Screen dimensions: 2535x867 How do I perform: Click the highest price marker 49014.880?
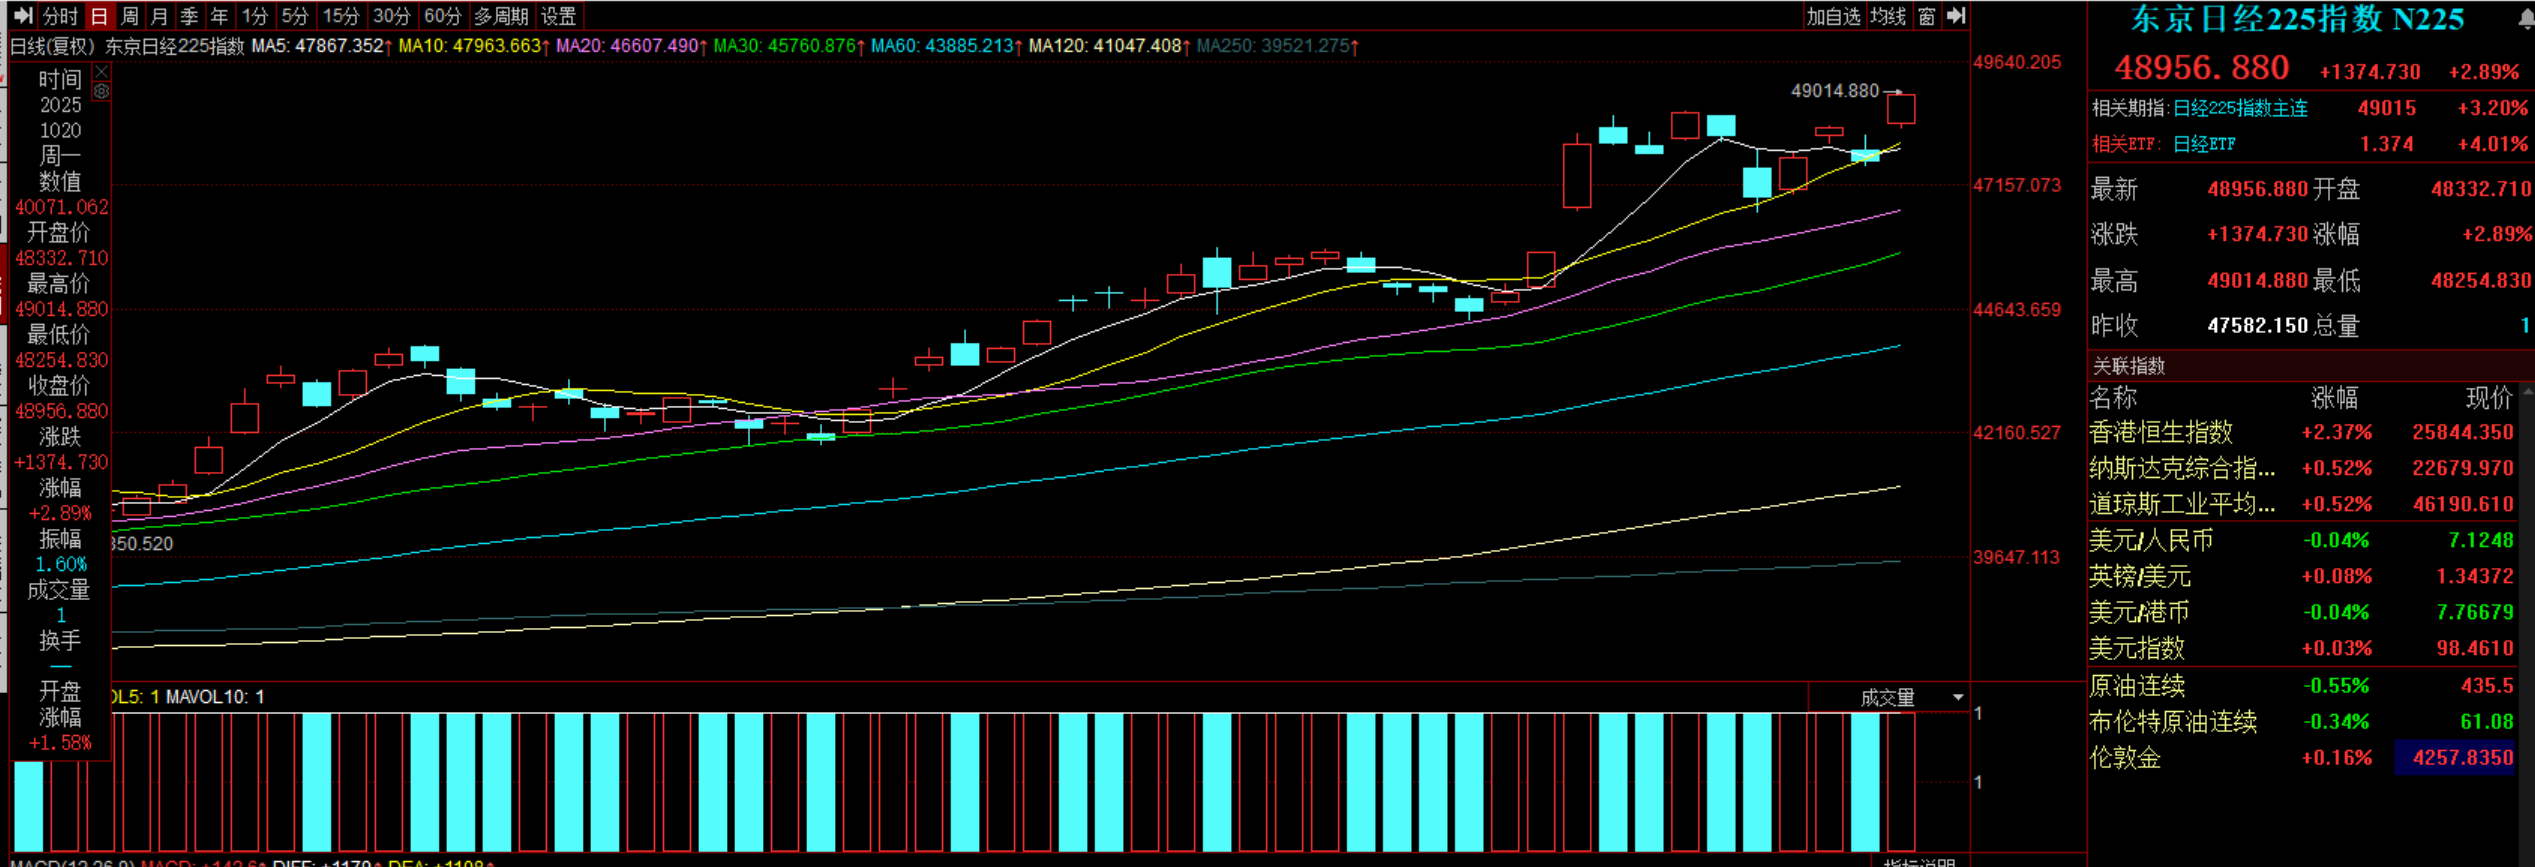click(x=1834, y=91)
